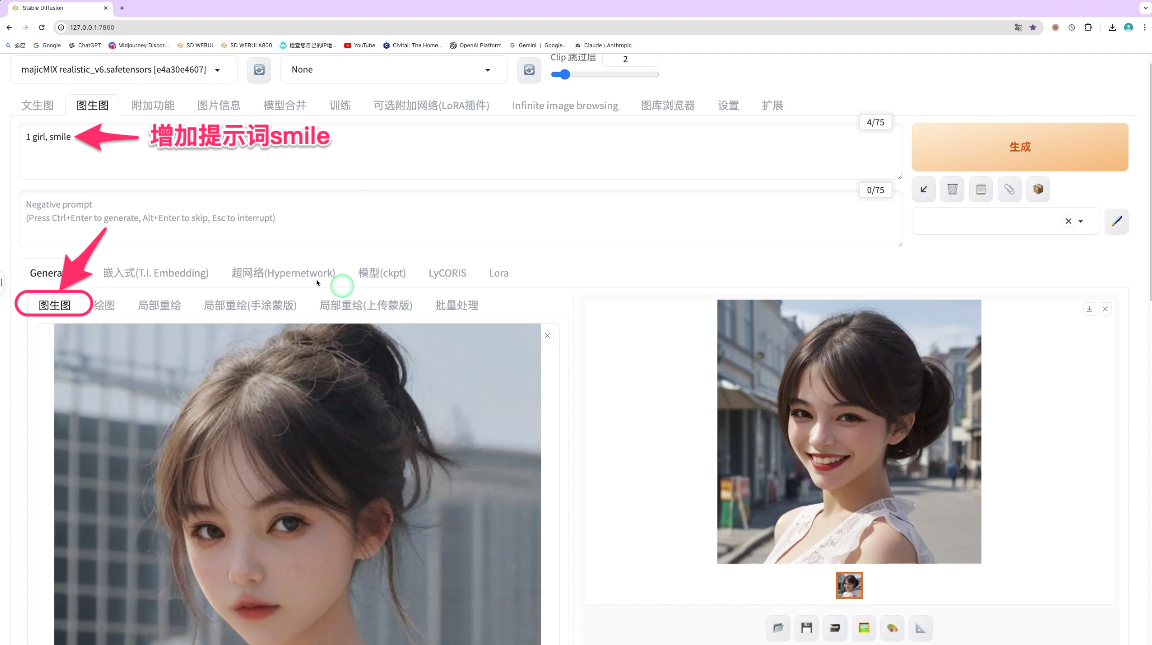Clear prompt with the trash can icon
The image size is (1152, 645).
tap(952, 190)
